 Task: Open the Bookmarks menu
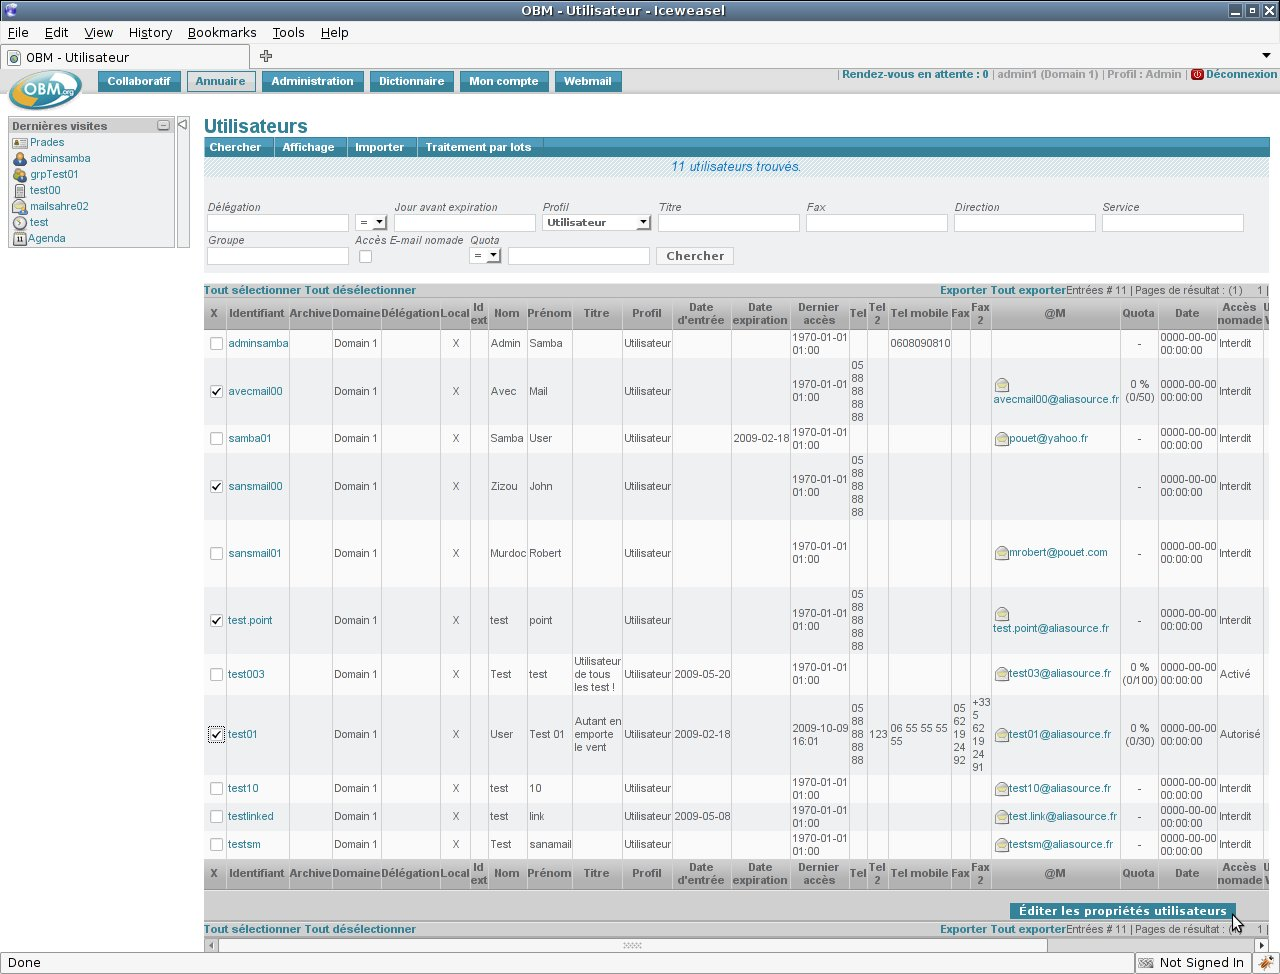pyautogui.click(x=222, y=32)
